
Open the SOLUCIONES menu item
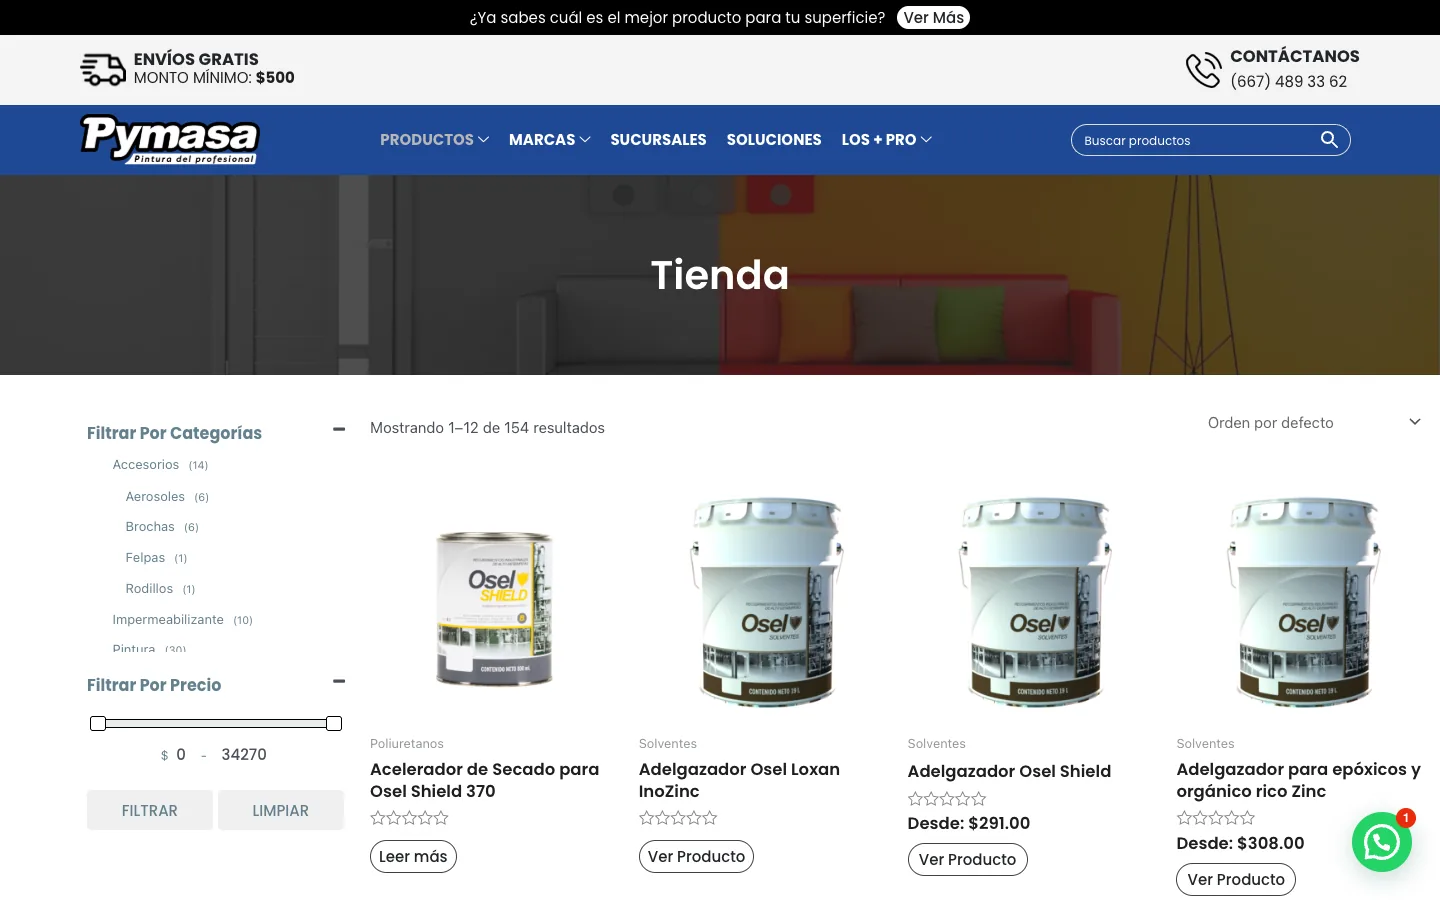coord(774,140)
